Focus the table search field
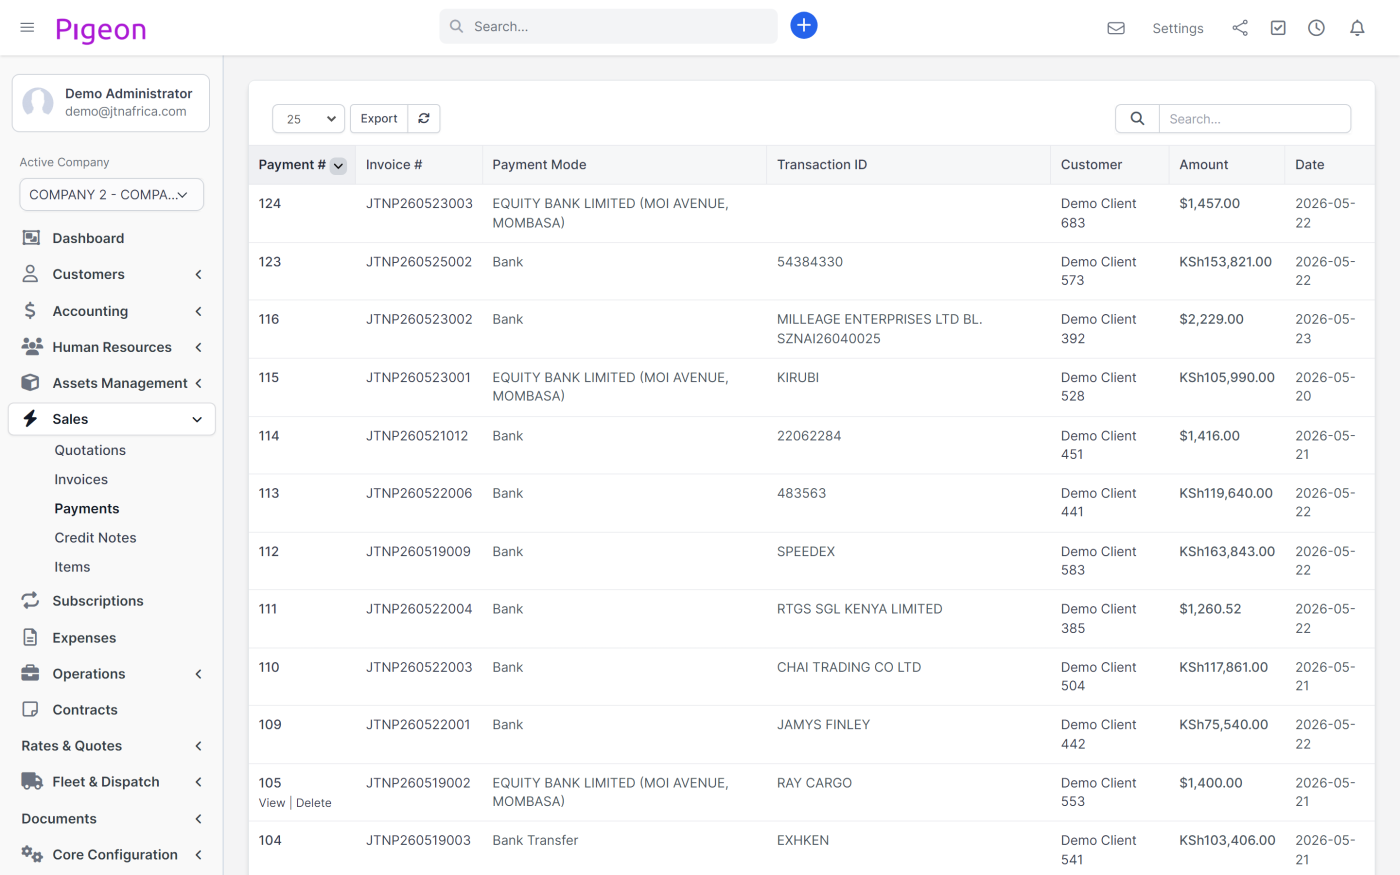Viewport: 1400px width, 875px height. [x=1255, y=119]
